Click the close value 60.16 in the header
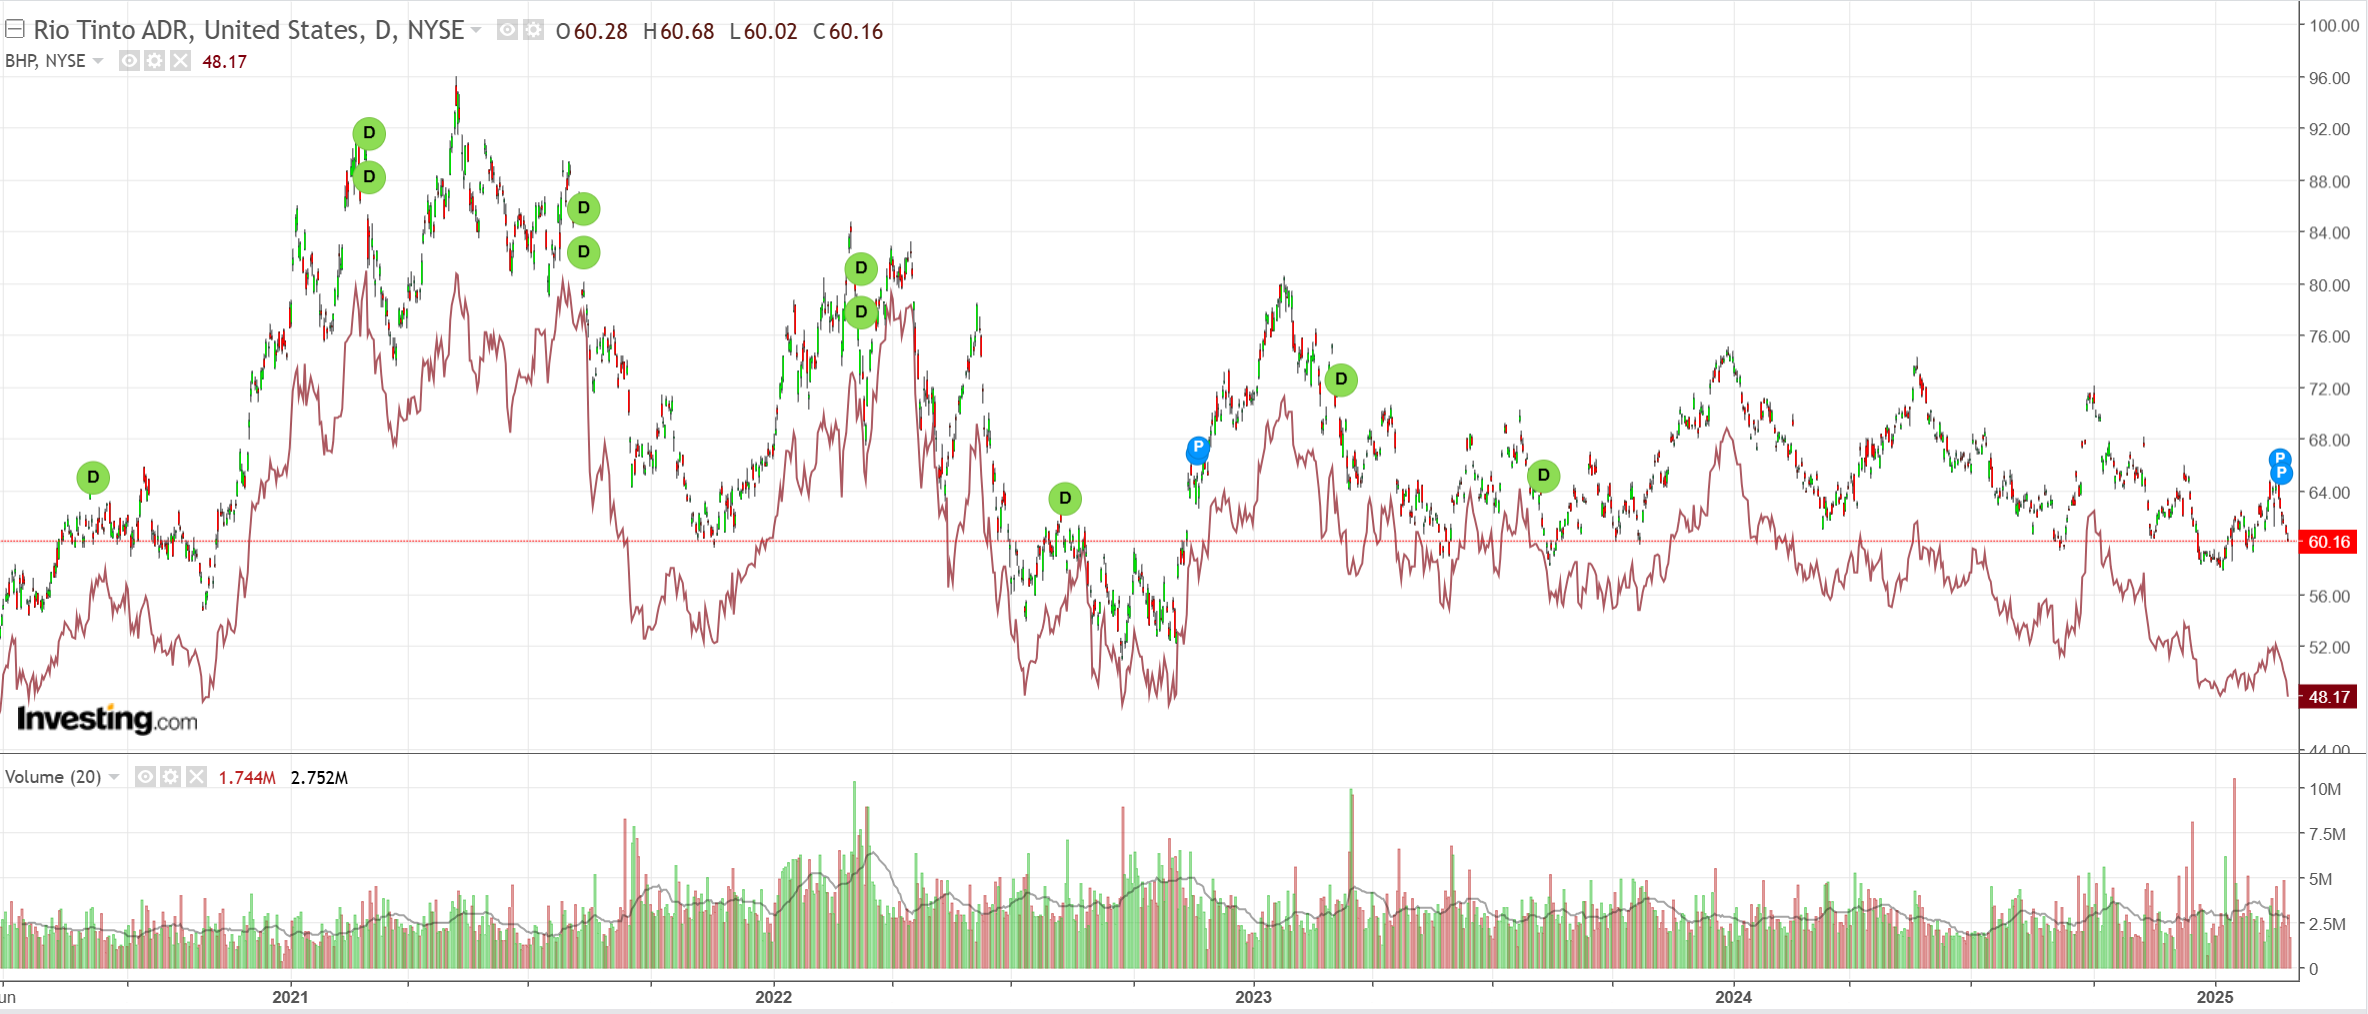 pyautogui.click(x=856, y=31)
